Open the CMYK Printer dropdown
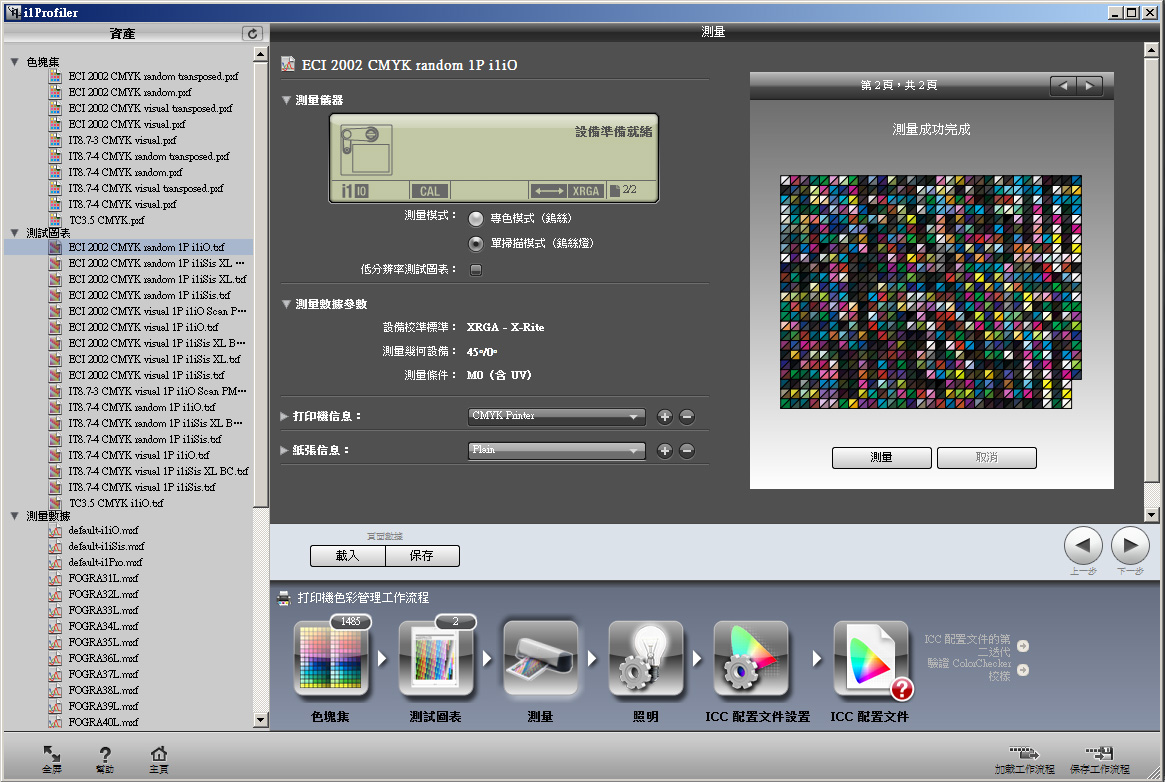Image resolution: width=1165 pixels, height=782 pixels. [x=556, y=416]
